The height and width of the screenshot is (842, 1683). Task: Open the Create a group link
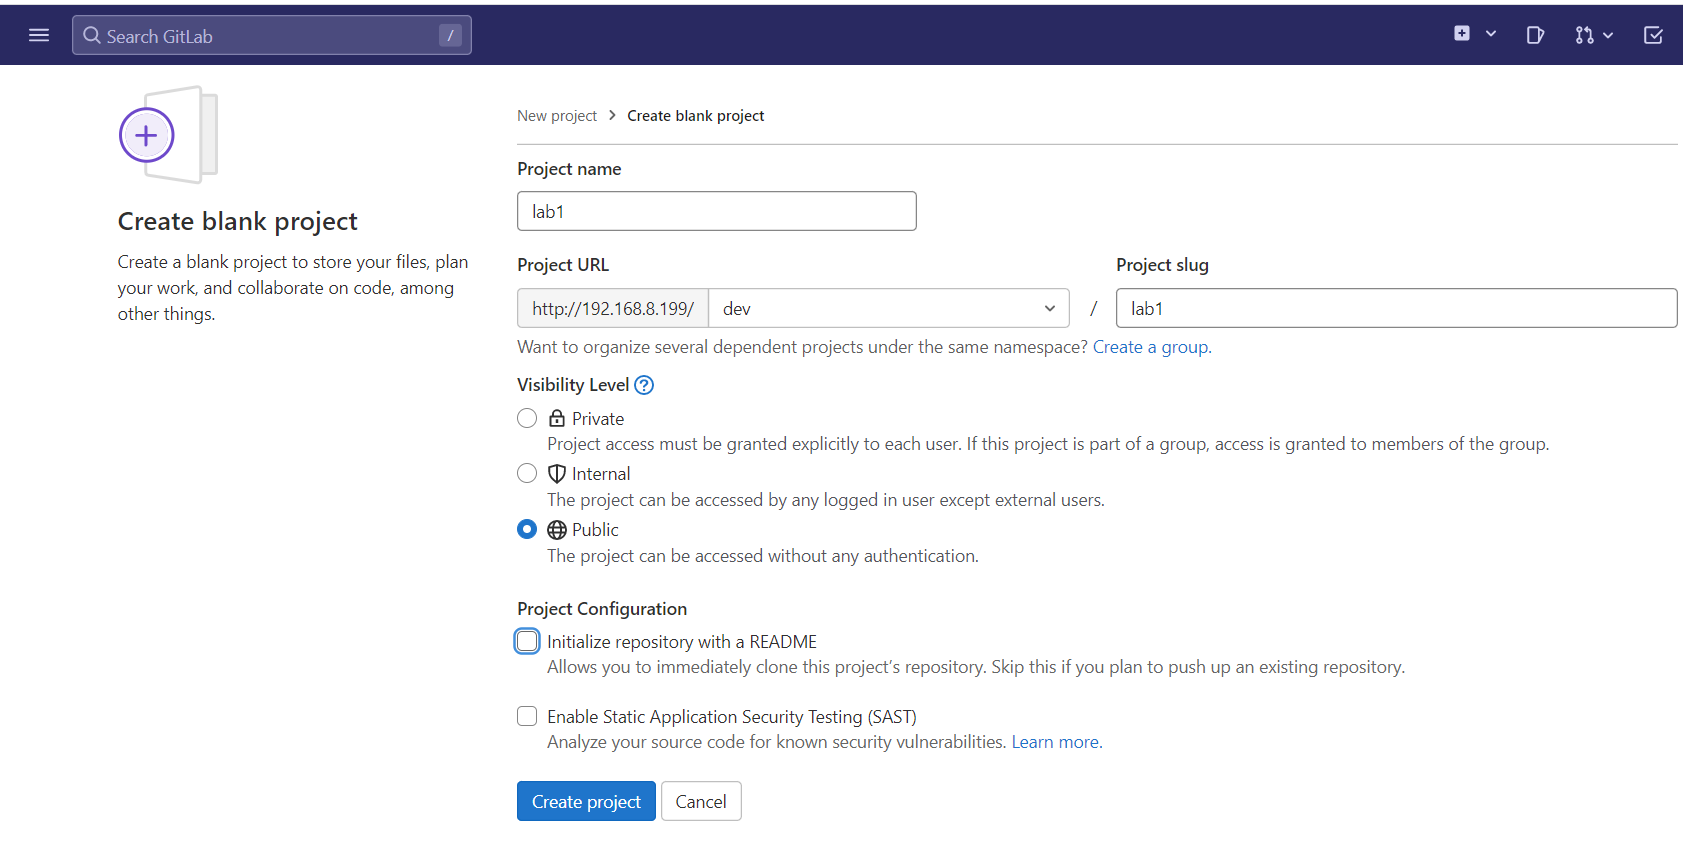click(x=1151, y=347)
